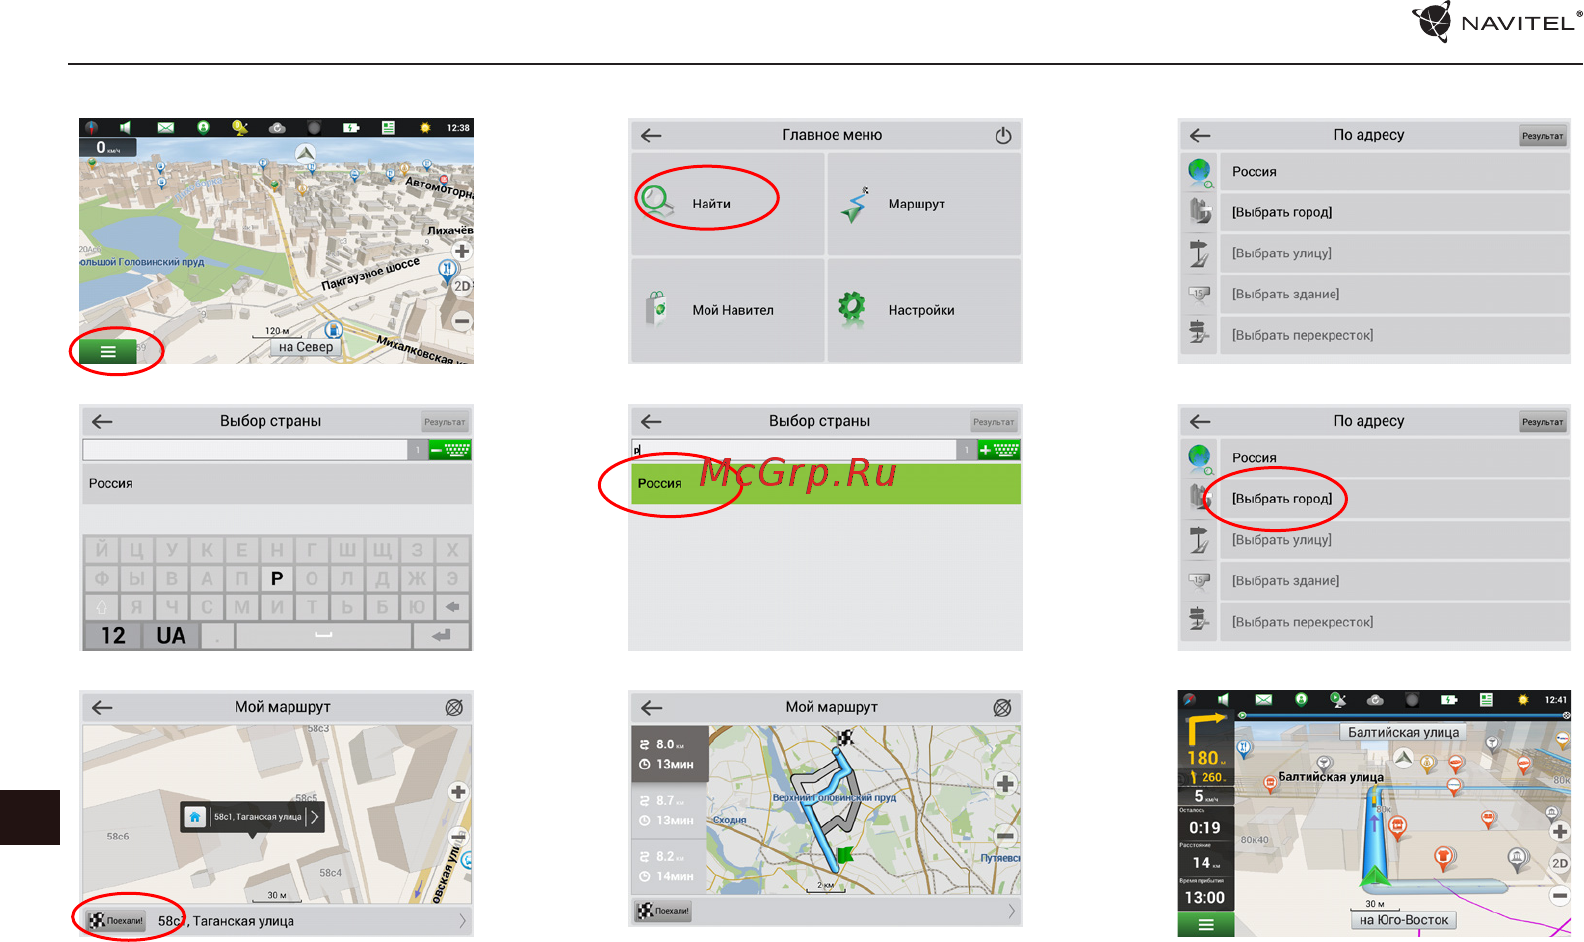Open the green menu button on the 12:41 navigation map
Viewport: 1584px width, 942px height.
point(1206,925)
